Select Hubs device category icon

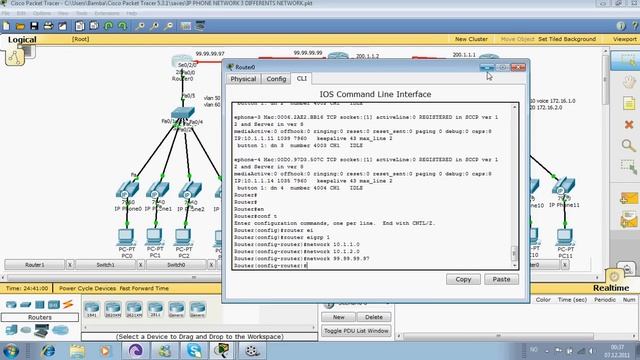[x=40, y=304]
